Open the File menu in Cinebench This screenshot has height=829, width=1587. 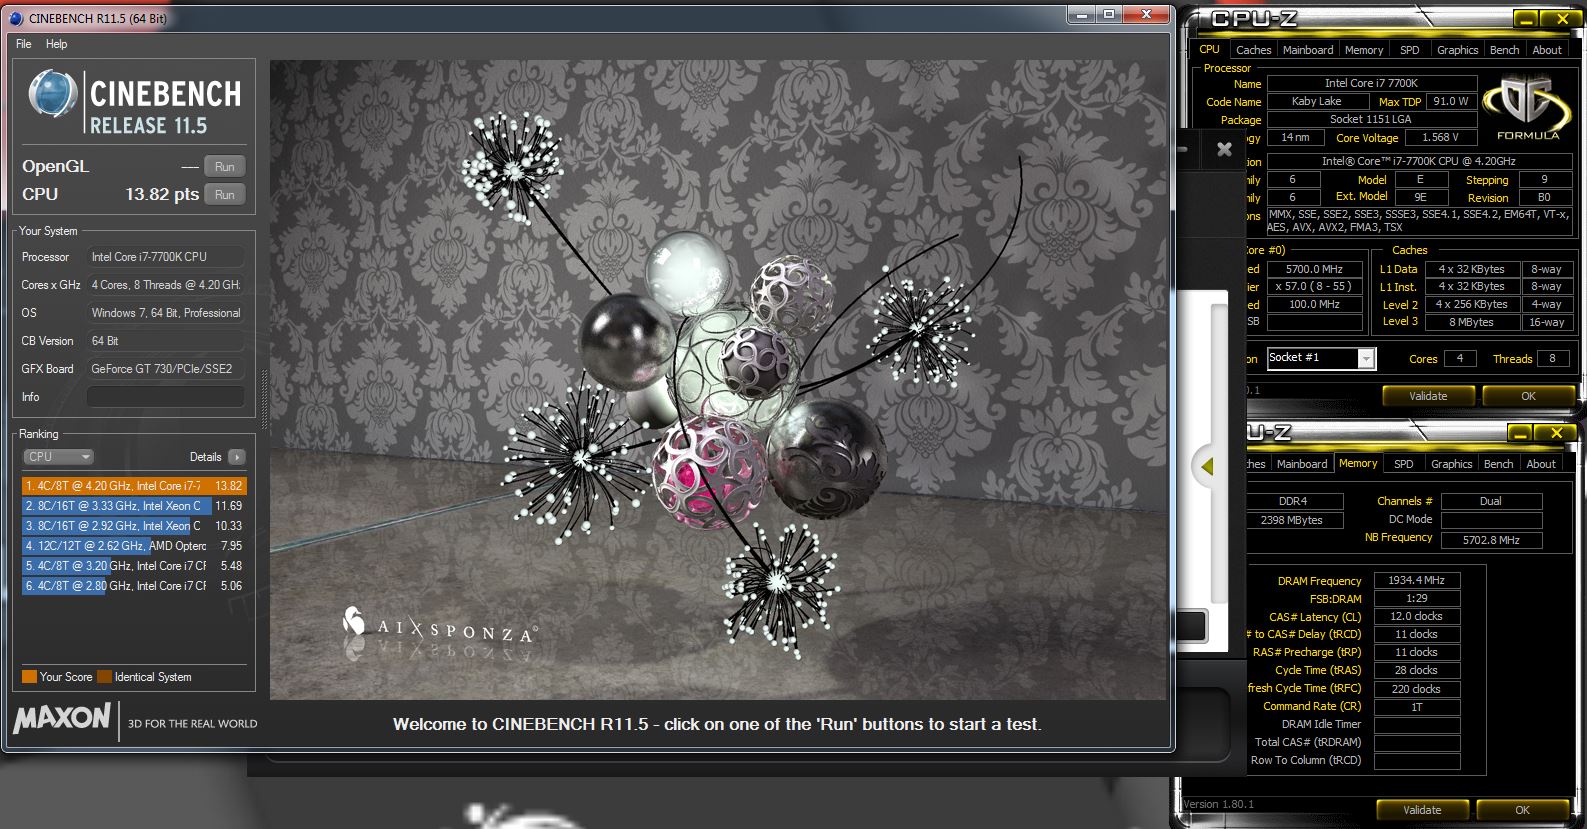pyautogui.click(x=24, y=44)
